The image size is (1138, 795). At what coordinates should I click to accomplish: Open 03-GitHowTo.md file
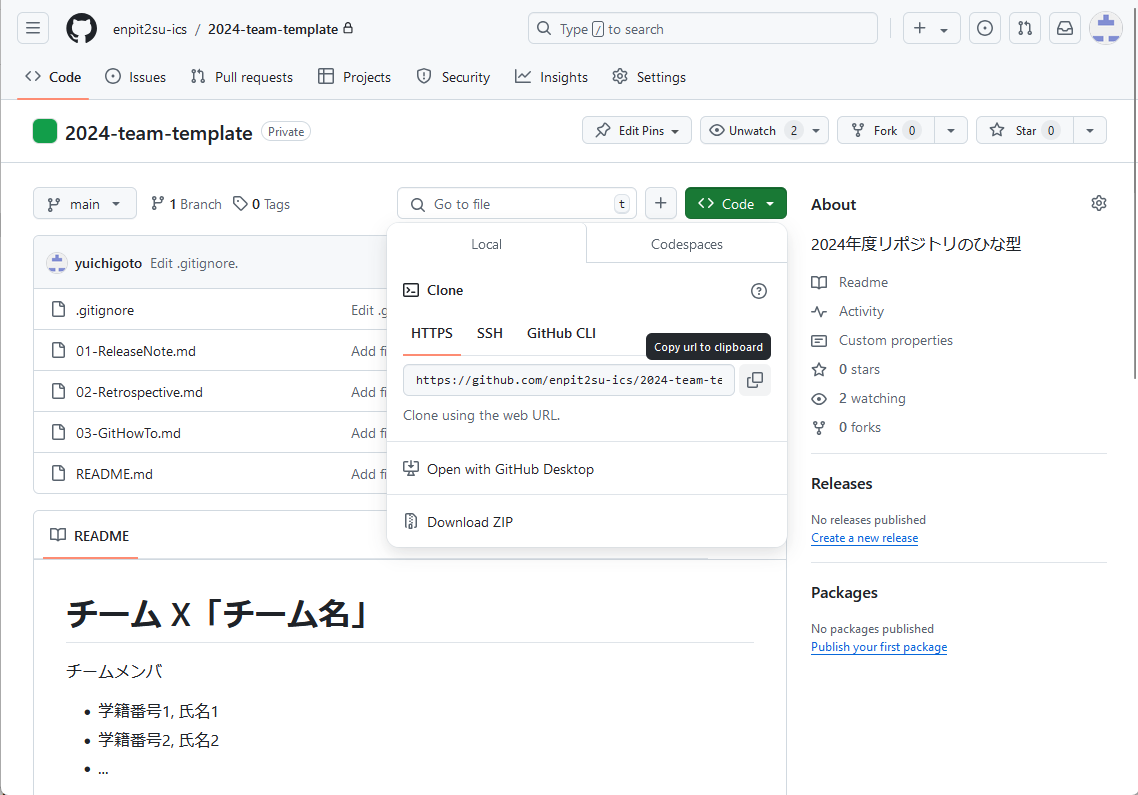(128, 433)
